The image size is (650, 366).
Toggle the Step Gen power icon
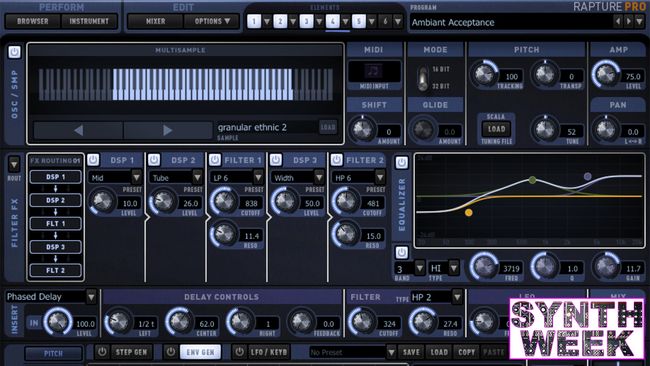[x=102, y=352]
